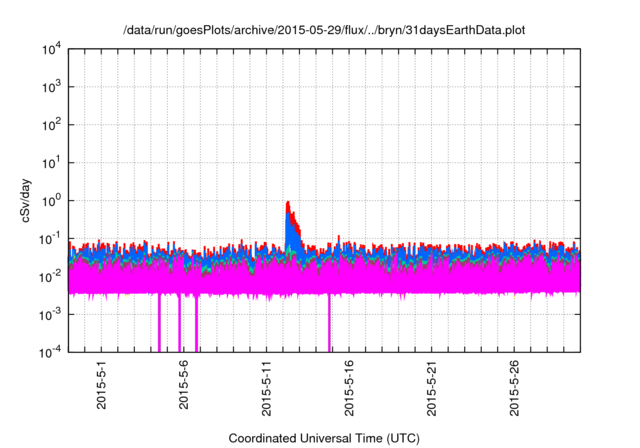Click the 10^-1 y-axis tick label
Screen dimensions: 640x448
pos(50,239)
